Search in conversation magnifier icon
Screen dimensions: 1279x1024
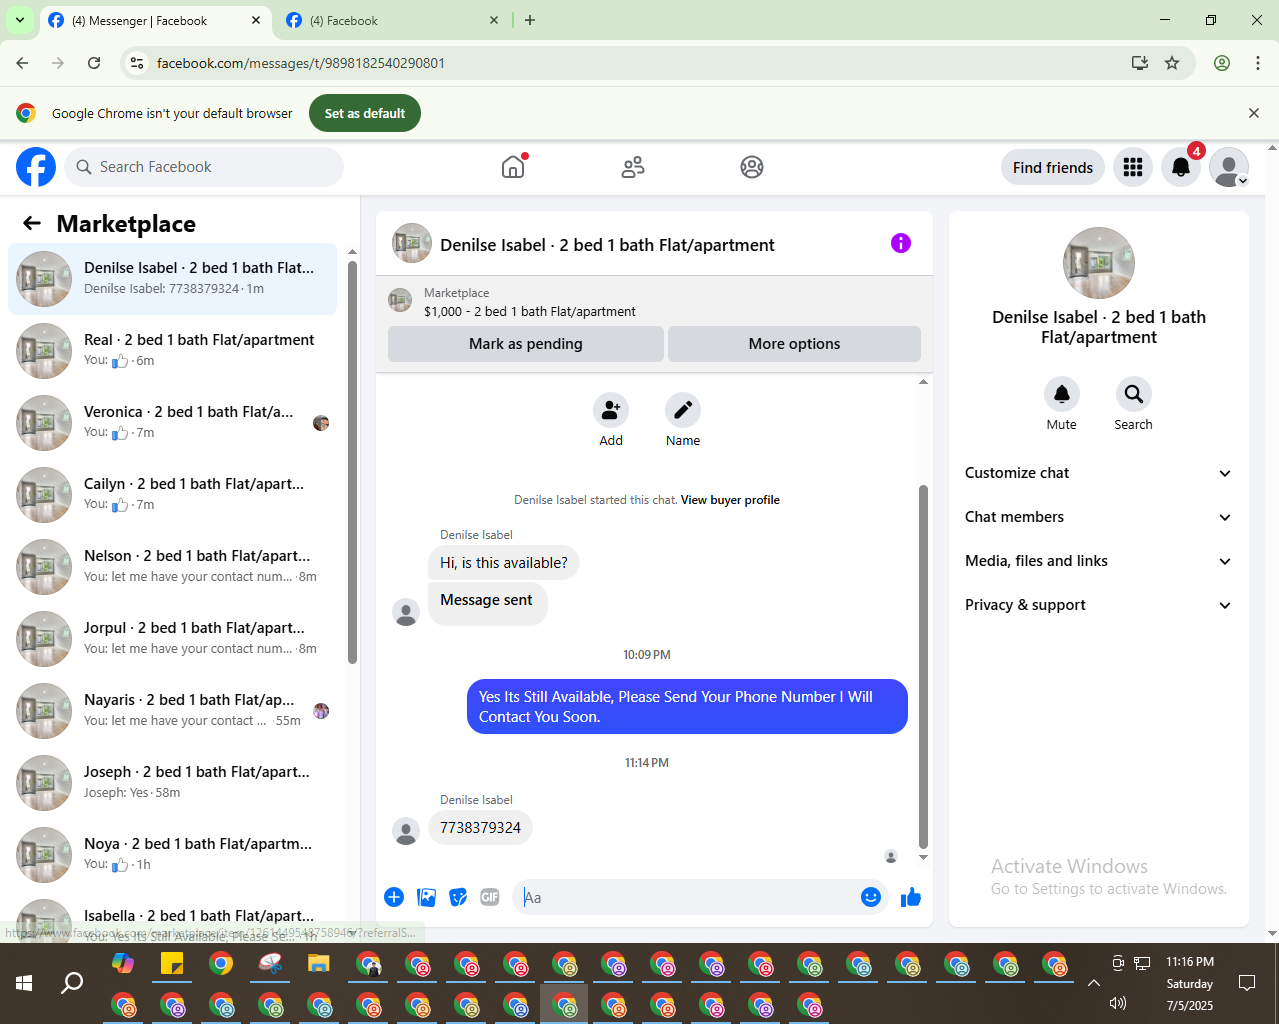pos(1134,394)
